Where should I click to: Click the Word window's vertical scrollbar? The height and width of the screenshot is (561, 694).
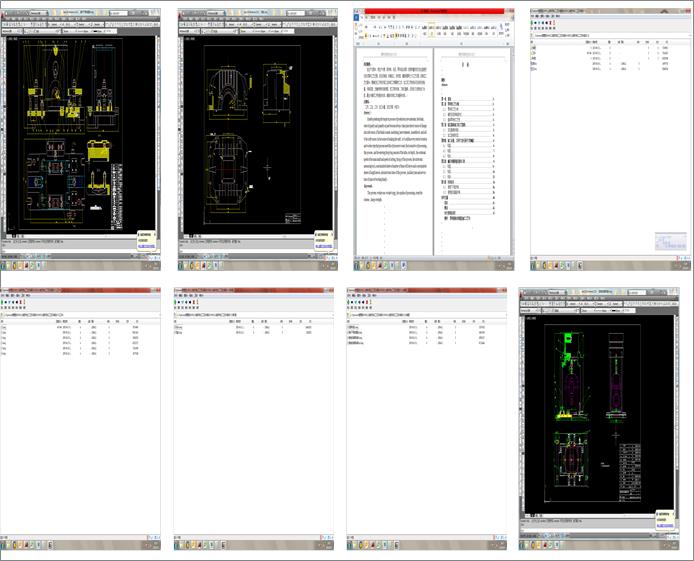(512, 150)
